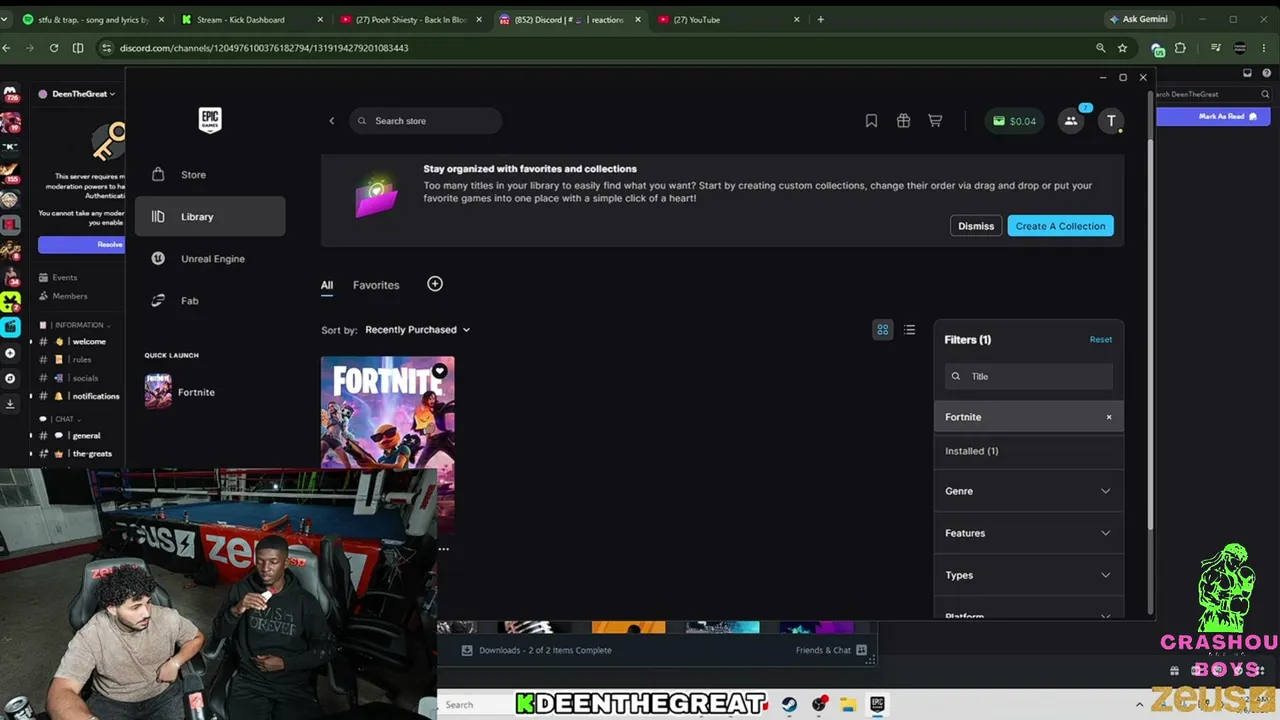The width and height of the screenshot is (1280, 720).
Task: Open the $0.04 wallet balance
Action: click(1014, 121)
